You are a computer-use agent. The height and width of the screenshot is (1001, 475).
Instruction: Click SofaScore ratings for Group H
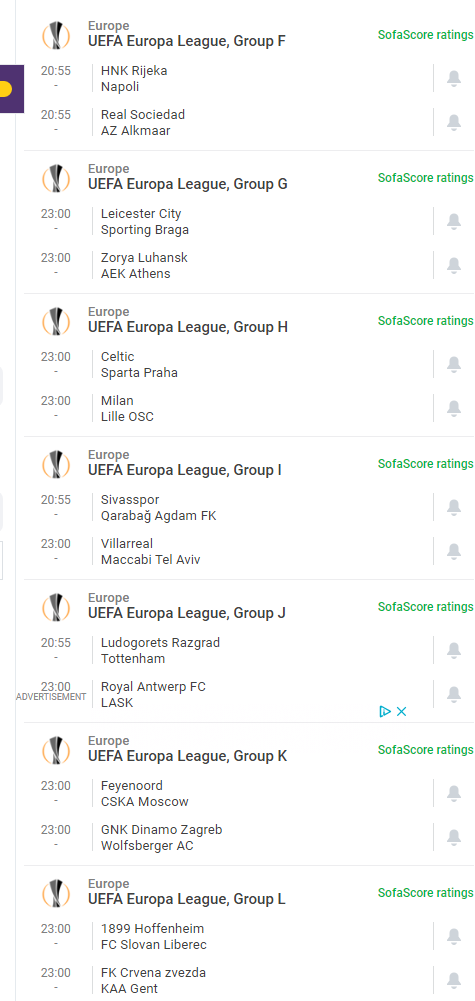(425, 320)
